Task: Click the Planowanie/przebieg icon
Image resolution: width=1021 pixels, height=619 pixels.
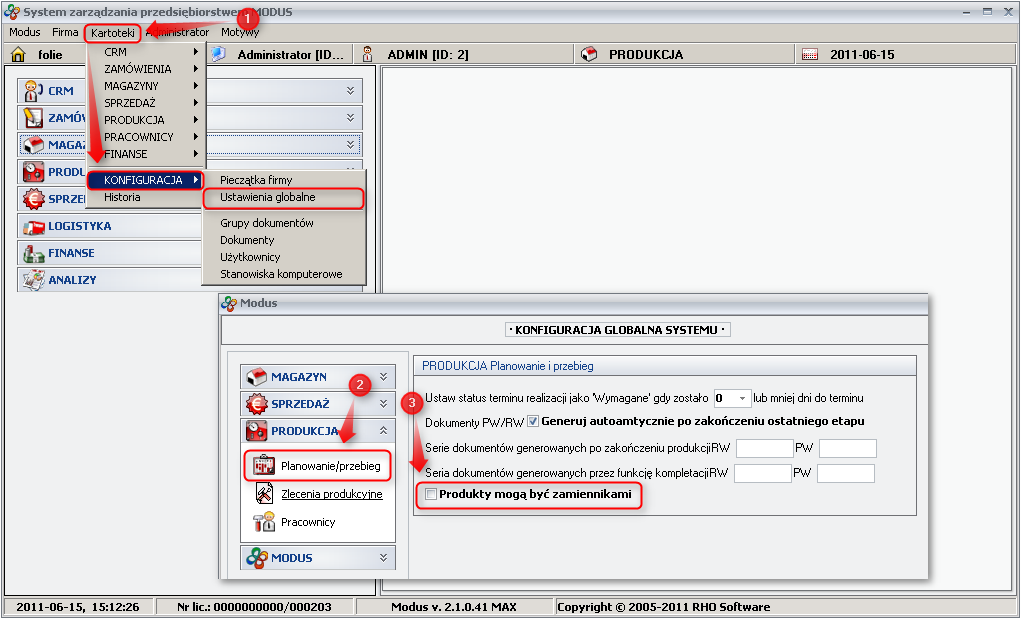Action: click(264, 465)
